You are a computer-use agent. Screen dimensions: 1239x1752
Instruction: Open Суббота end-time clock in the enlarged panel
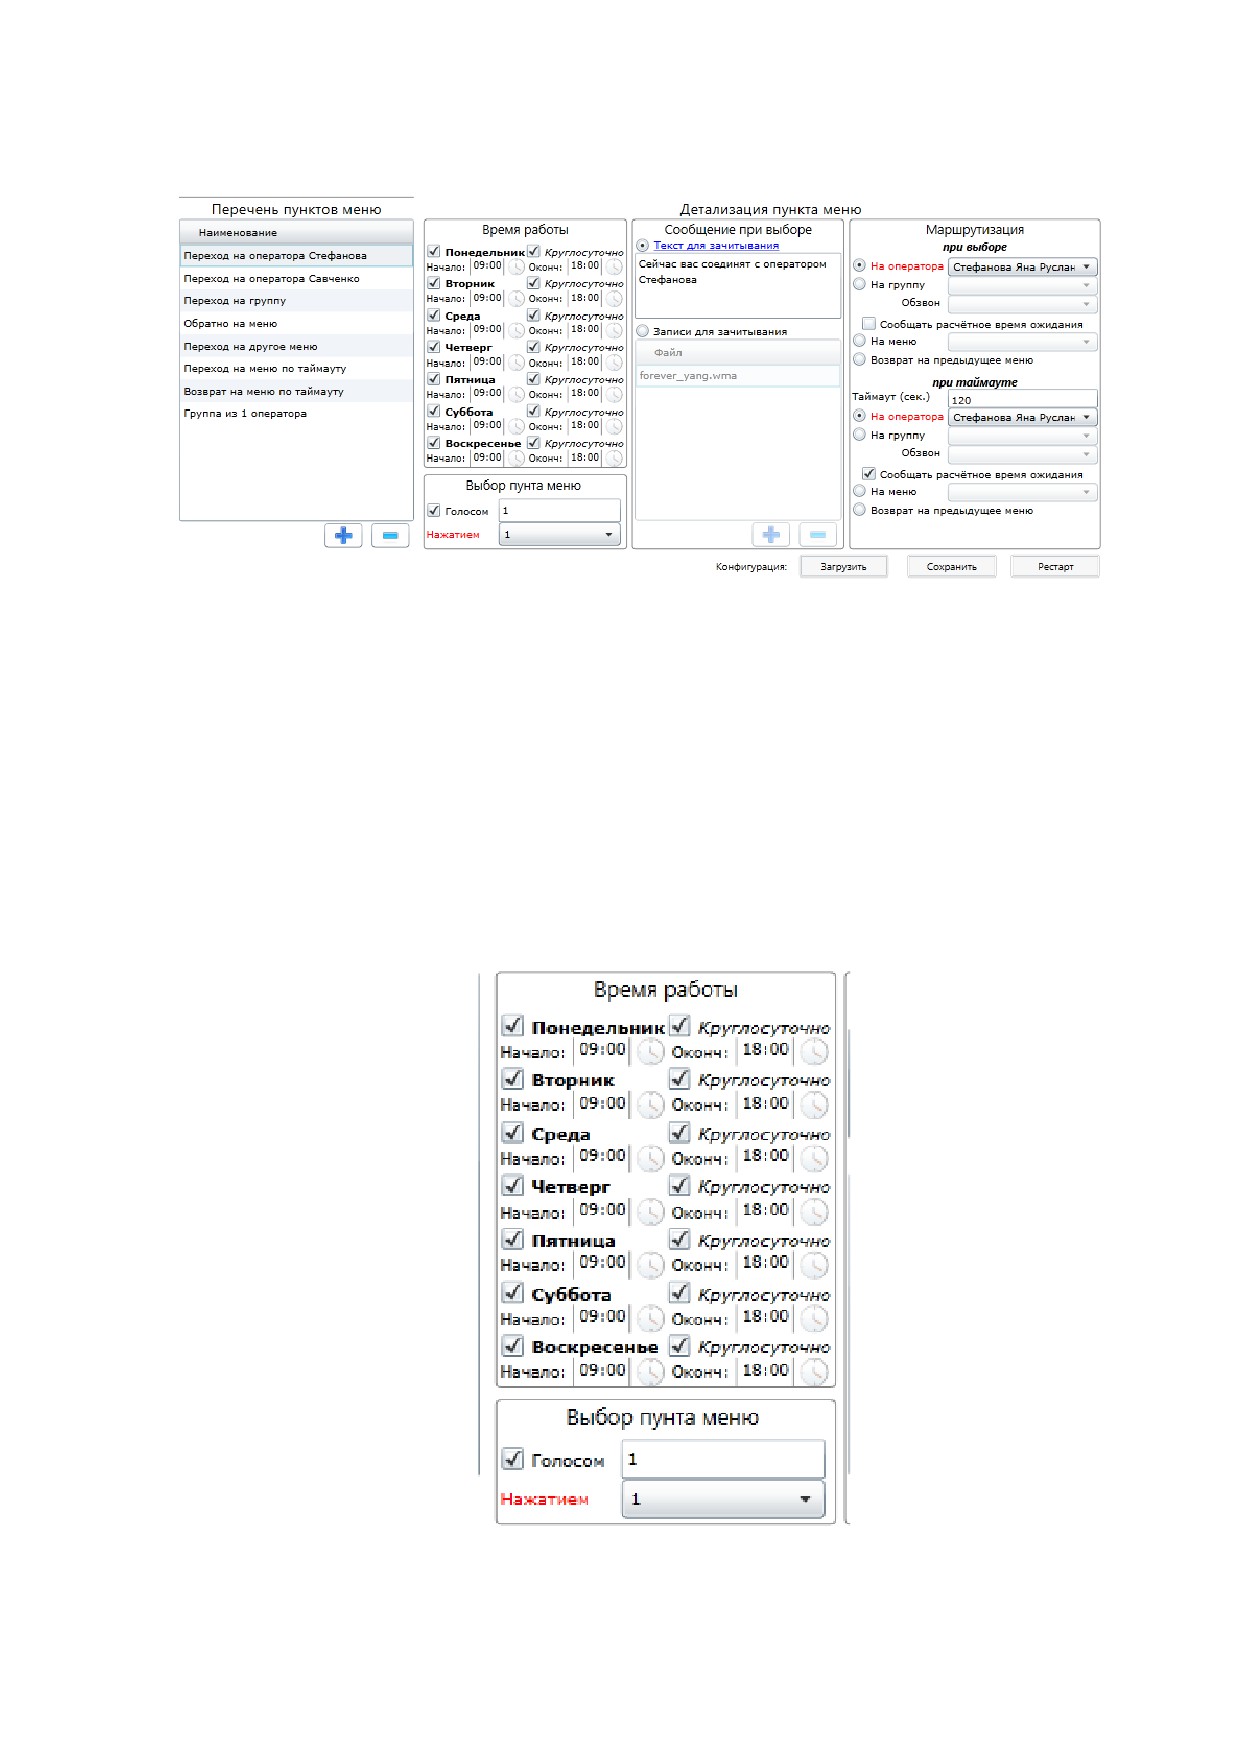click(x=815, y=1319)
